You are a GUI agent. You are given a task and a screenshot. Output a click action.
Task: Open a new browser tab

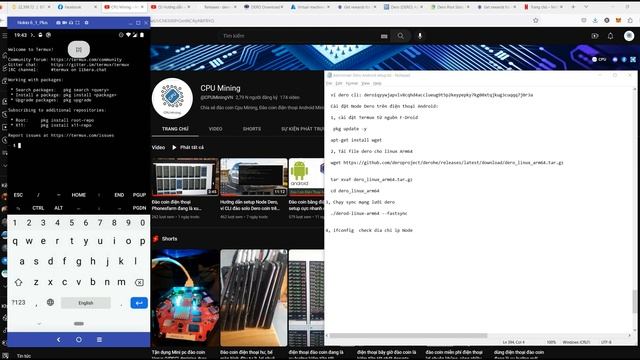(x=573, y=7)
